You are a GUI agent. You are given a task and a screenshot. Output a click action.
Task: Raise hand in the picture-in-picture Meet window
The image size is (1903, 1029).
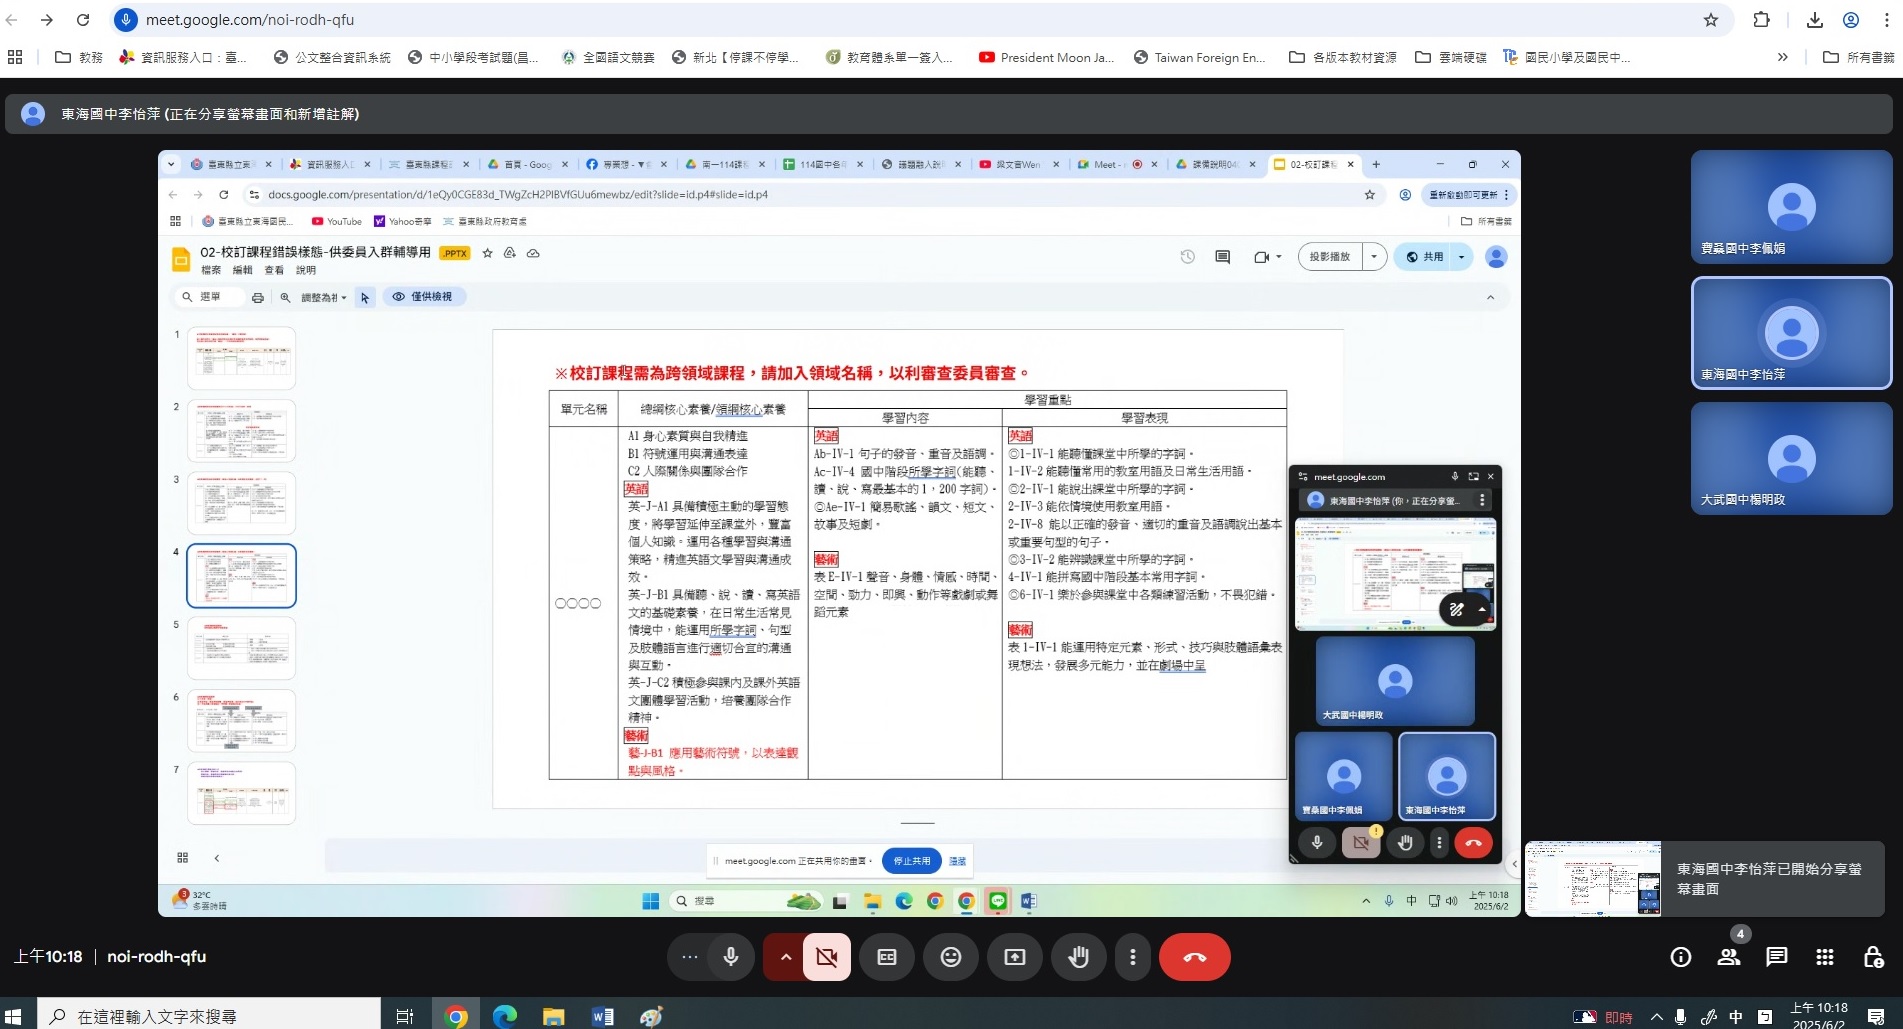1405,843
